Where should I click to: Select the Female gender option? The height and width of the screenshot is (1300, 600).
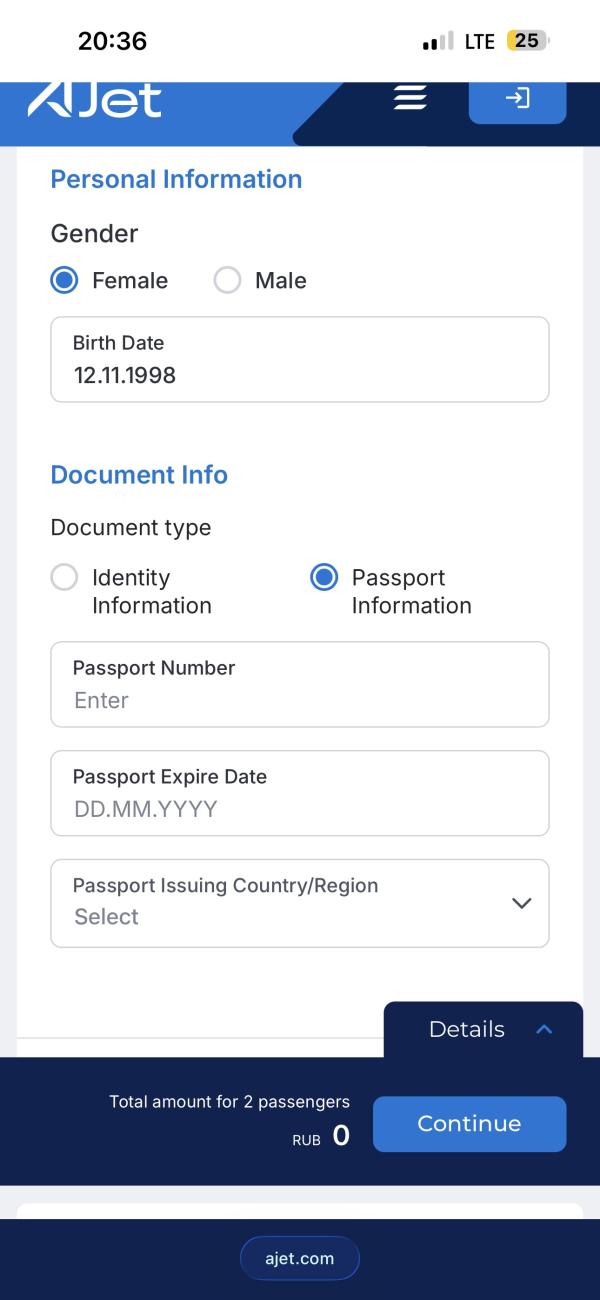65,281
